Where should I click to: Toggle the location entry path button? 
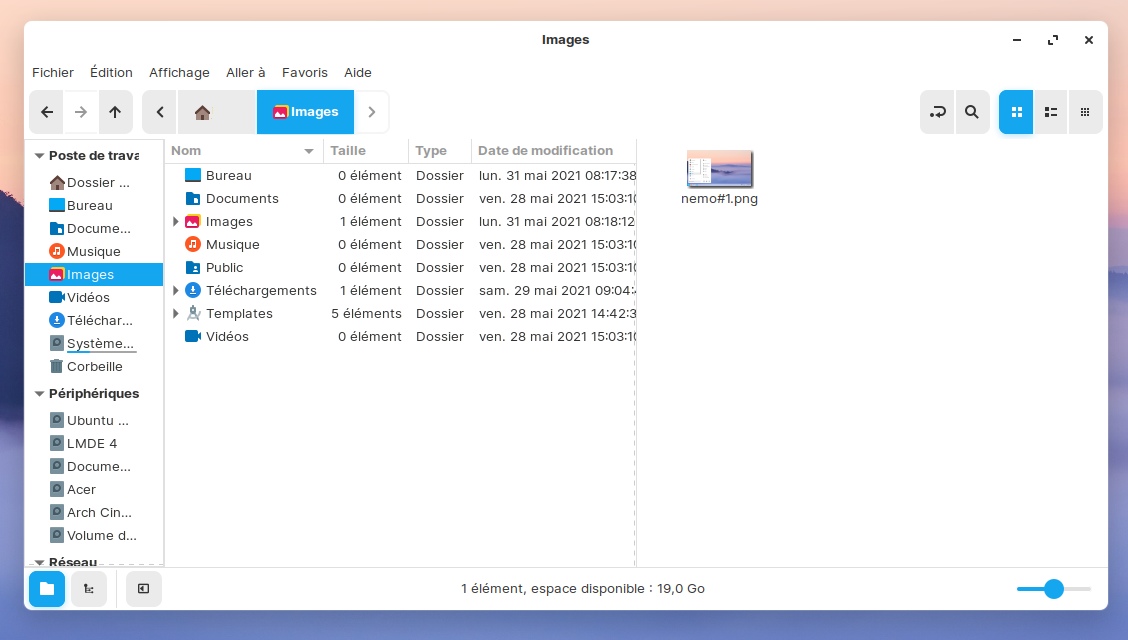pyautogui.click(x=938, y=112)
